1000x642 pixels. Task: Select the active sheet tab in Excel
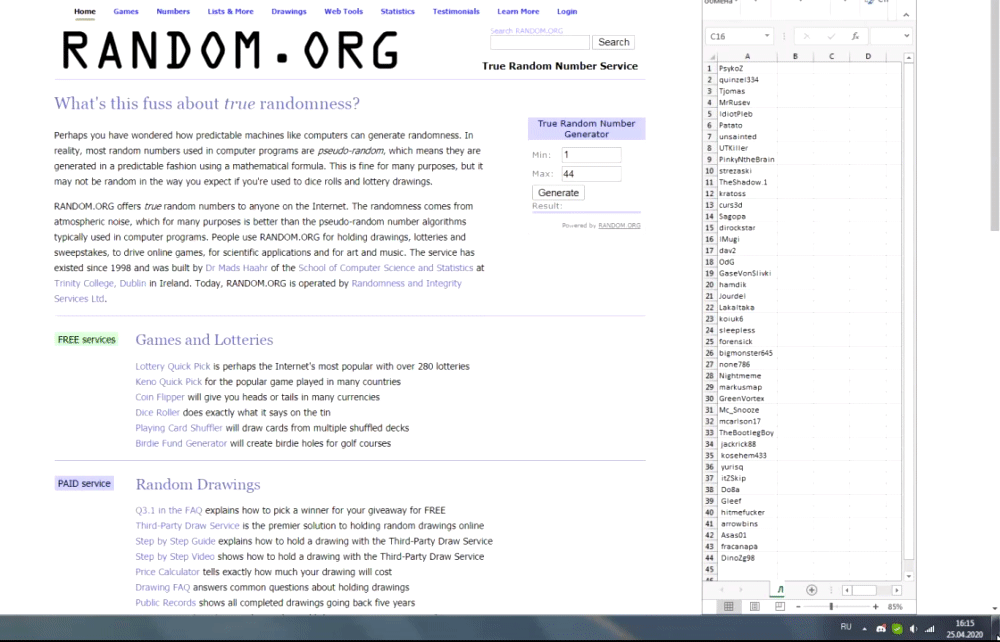[780, 590]
